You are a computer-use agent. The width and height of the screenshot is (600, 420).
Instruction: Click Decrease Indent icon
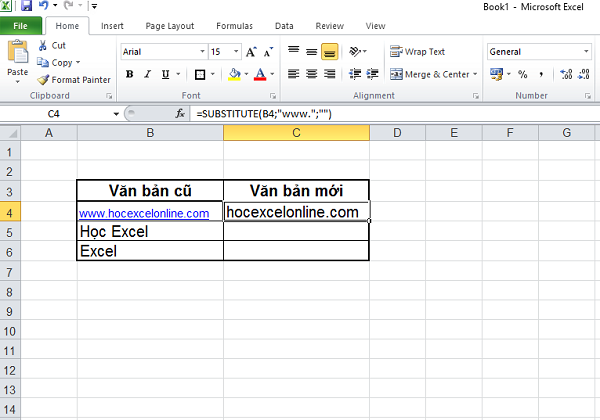pos(355,74)
